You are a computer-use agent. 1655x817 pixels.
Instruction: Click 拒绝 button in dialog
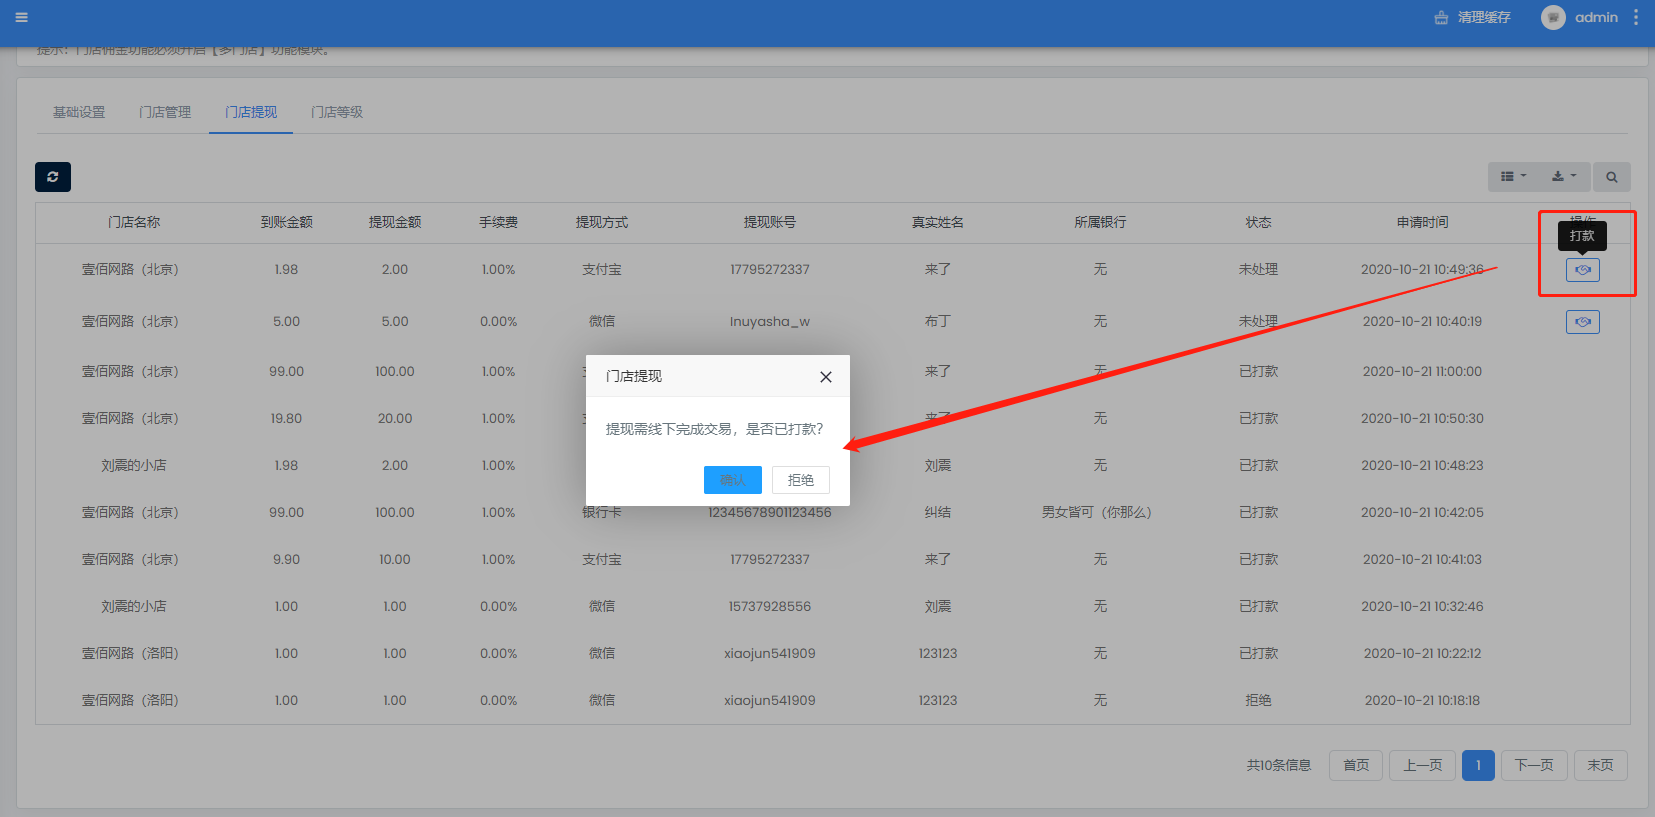(800, 480)
